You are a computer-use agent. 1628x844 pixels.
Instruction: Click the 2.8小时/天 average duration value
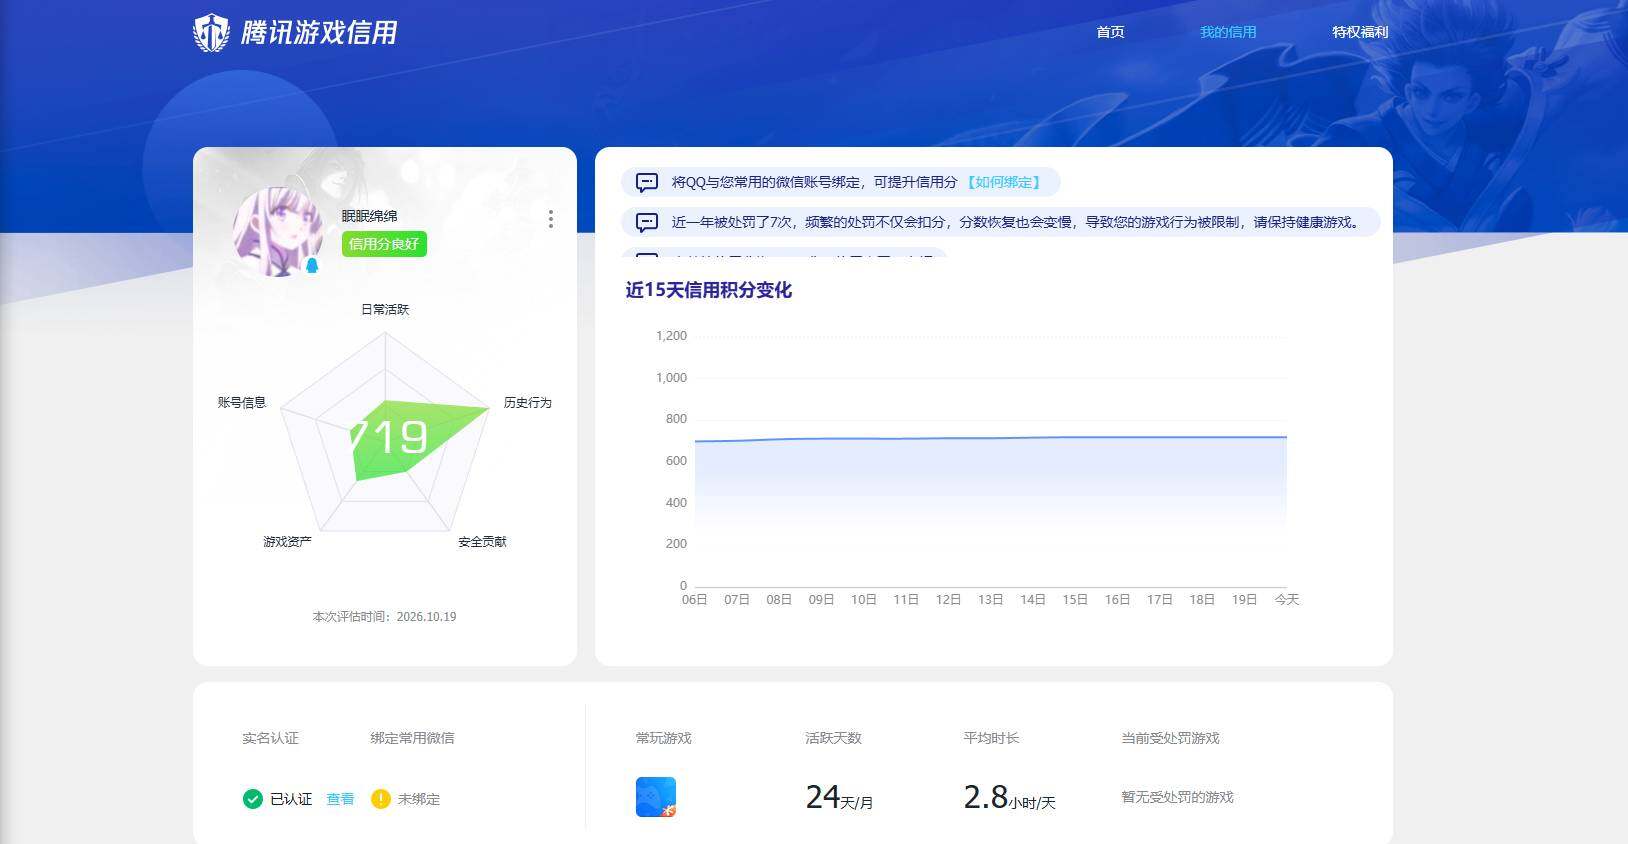click(1009, 797)
